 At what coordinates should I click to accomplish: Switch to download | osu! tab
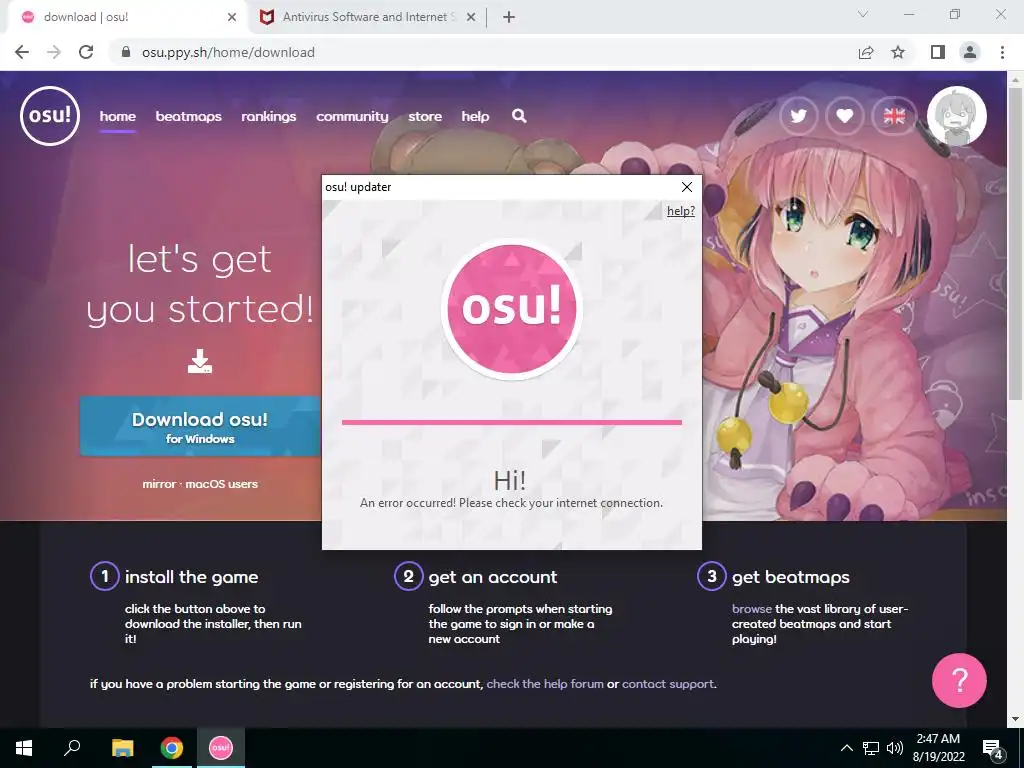[127, 18]
